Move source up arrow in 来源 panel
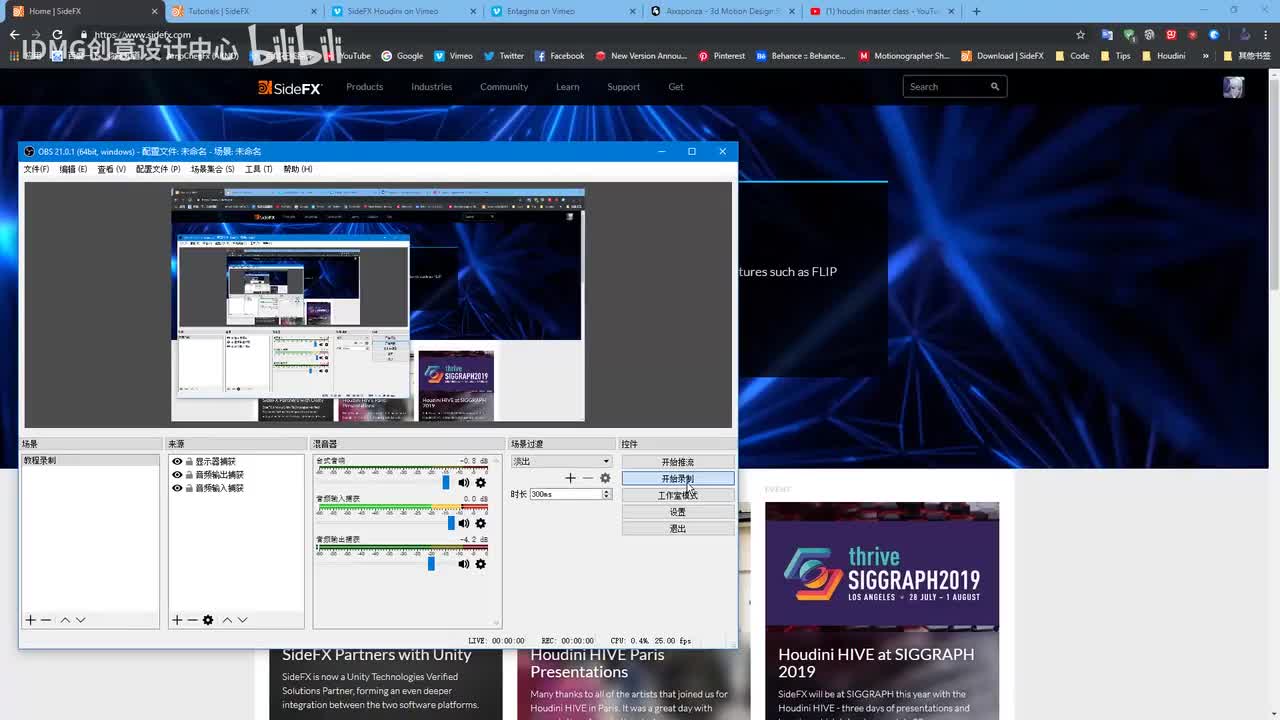 coord(227,620)
